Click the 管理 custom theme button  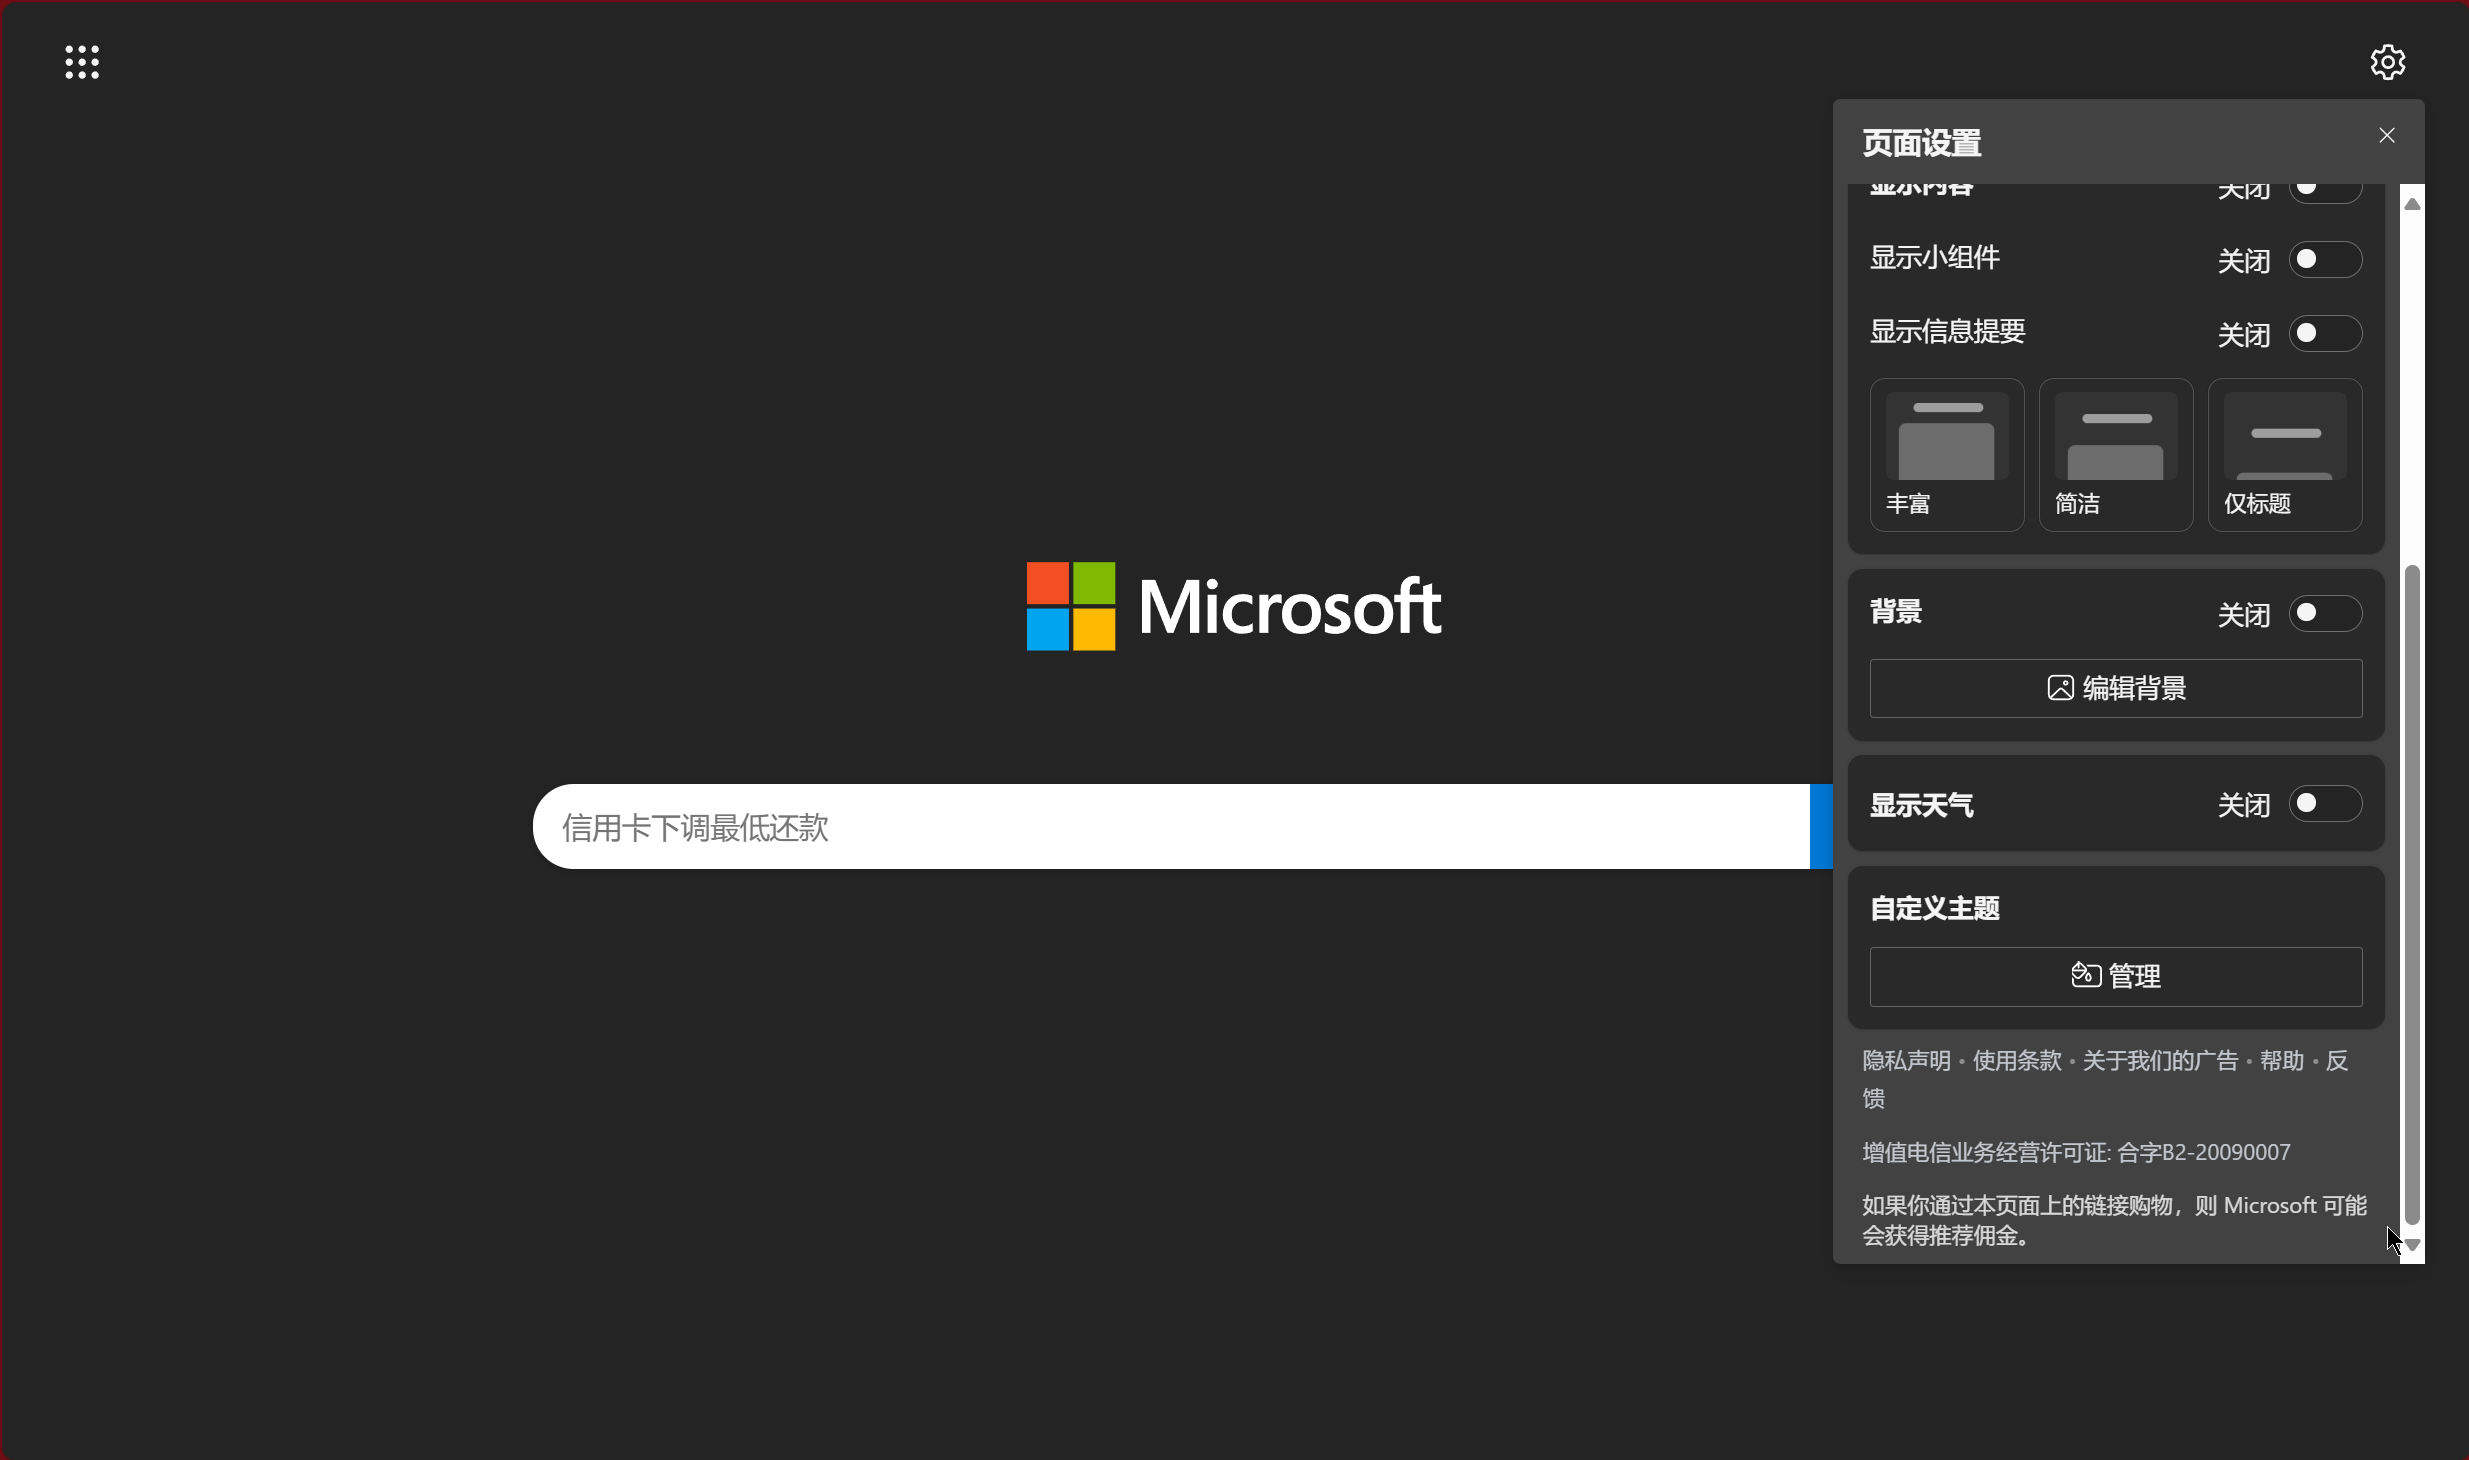[x=2116, y=976]
